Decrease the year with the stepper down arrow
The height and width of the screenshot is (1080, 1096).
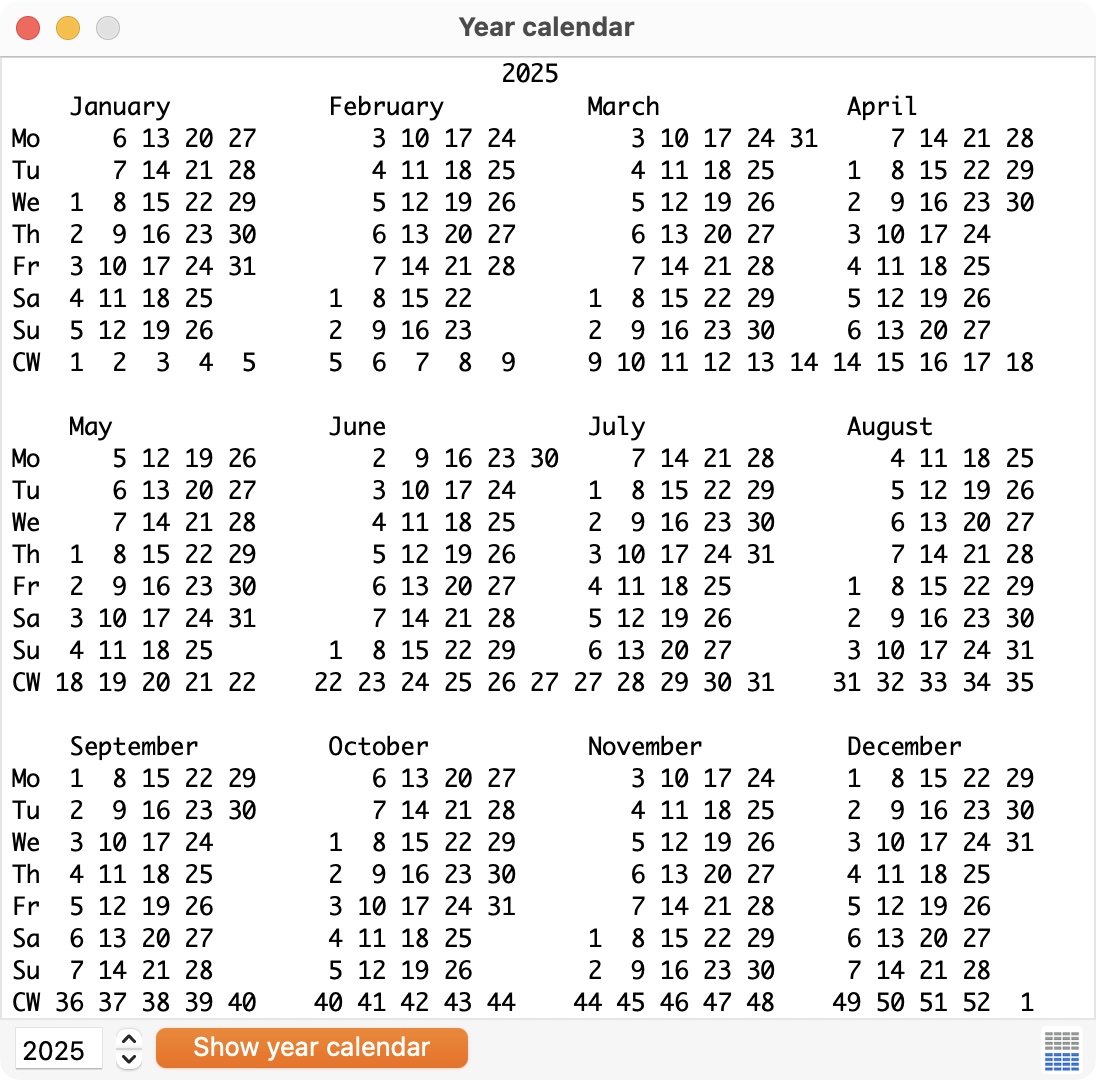pos(129,1058)
